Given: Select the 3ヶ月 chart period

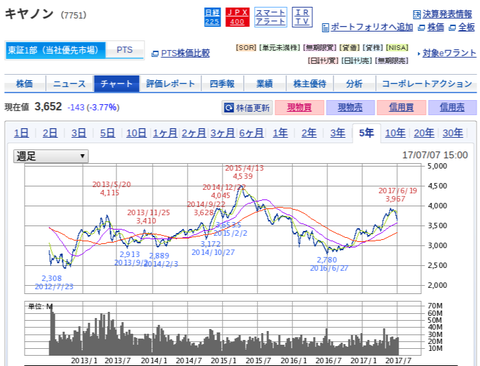Looking at the screenshot, I should [222, 133].
